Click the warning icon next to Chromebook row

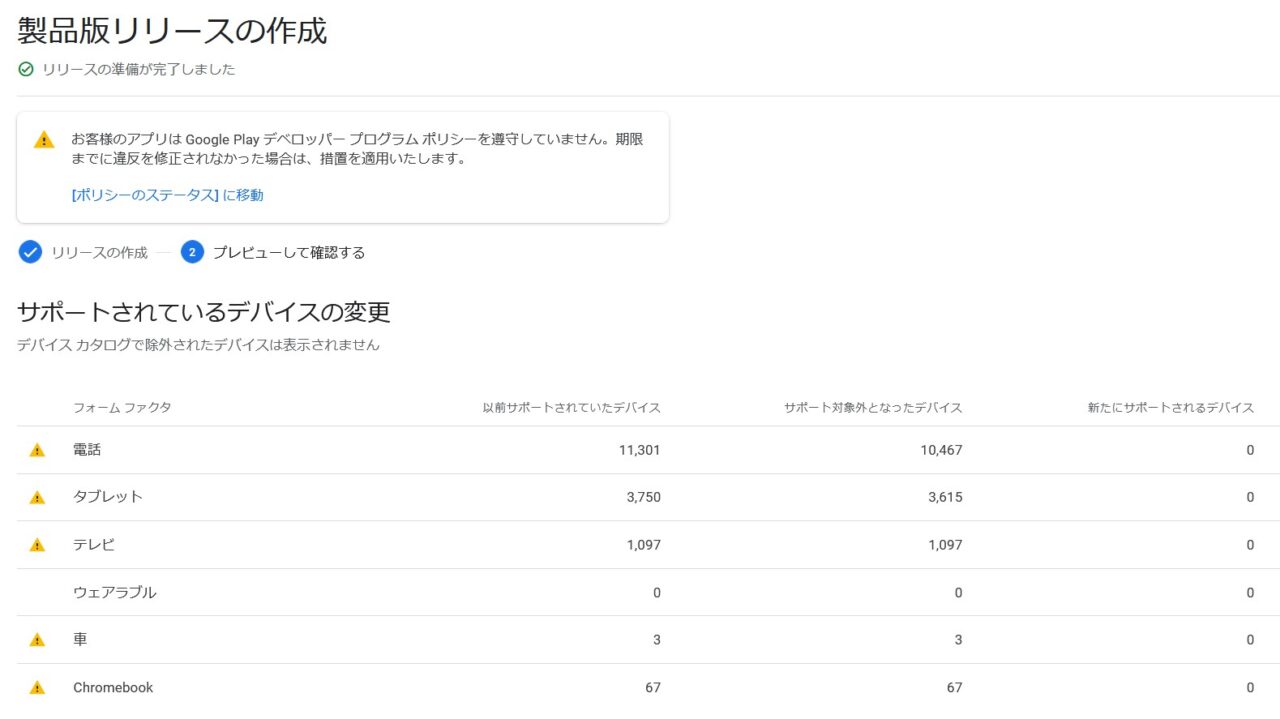tap(37, 687)
